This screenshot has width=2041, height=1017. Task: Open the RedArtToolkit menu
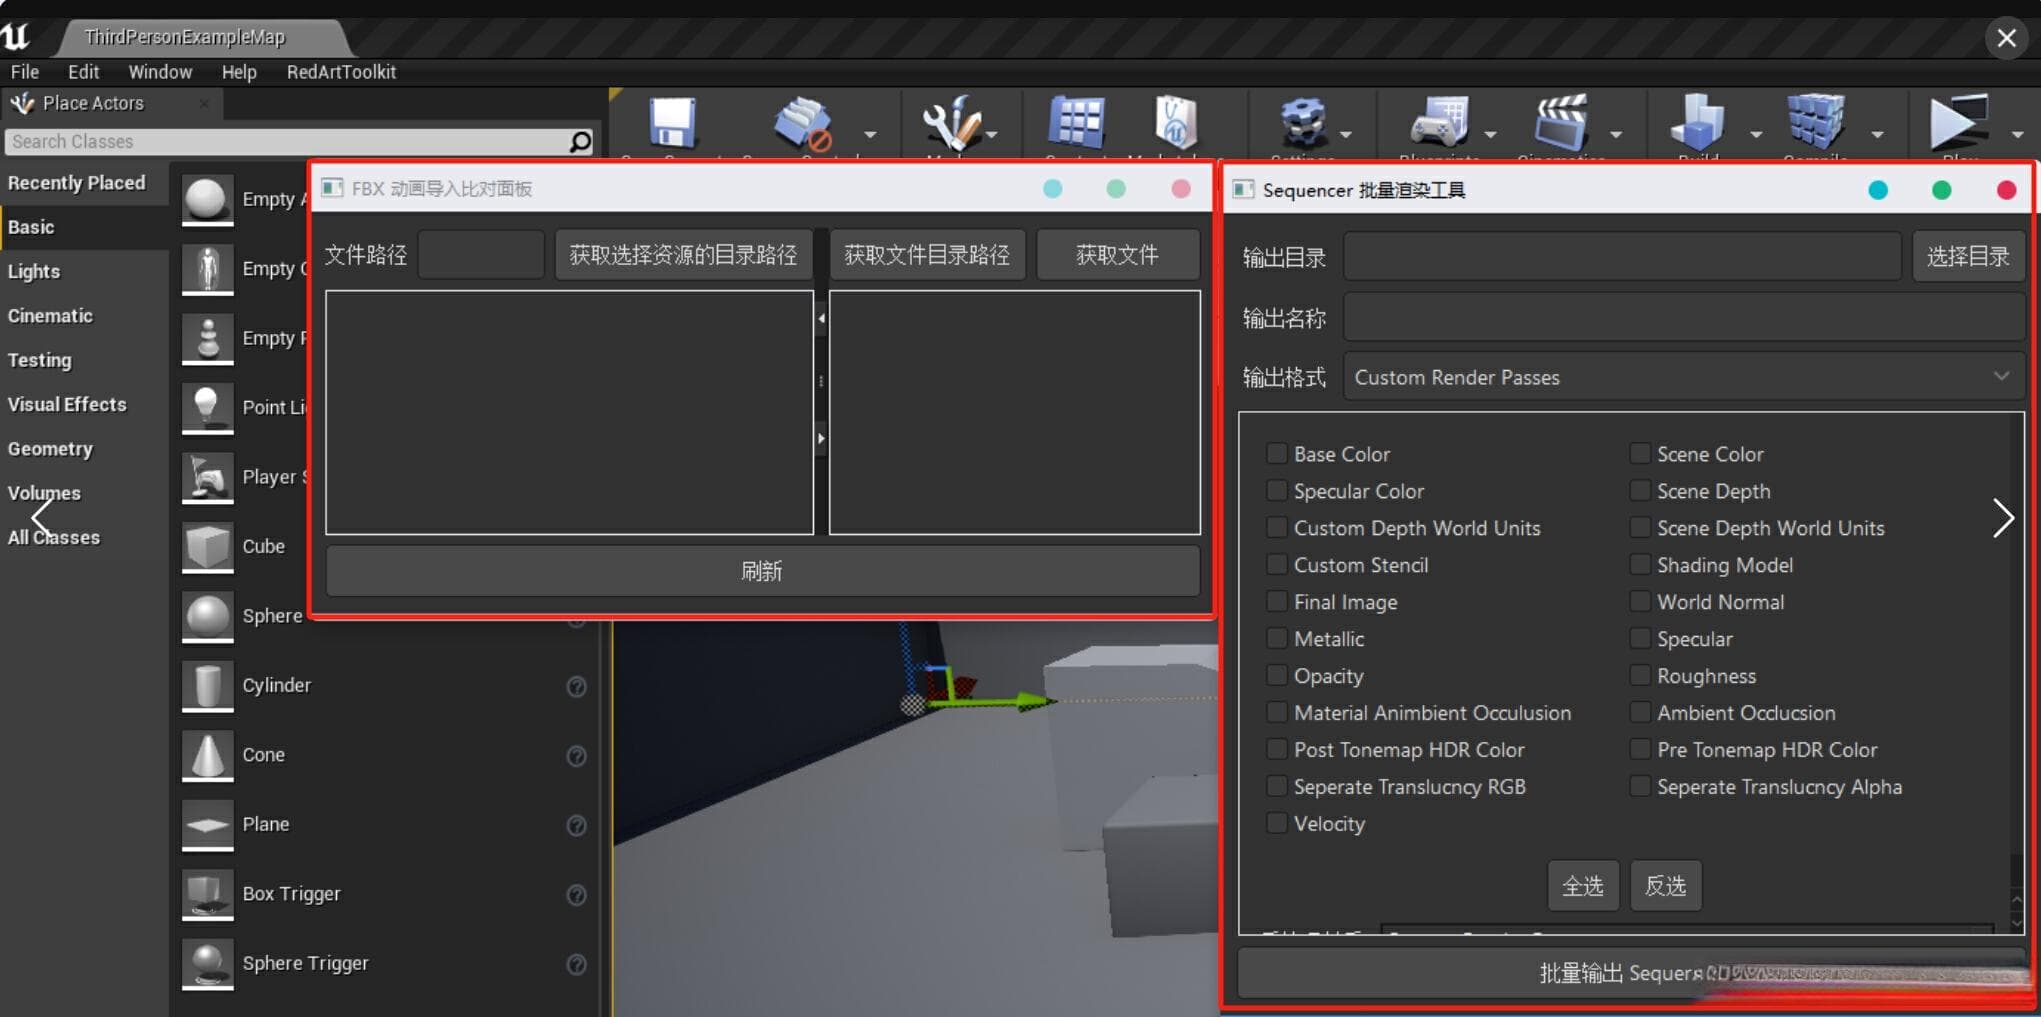[x=341, y=72]
